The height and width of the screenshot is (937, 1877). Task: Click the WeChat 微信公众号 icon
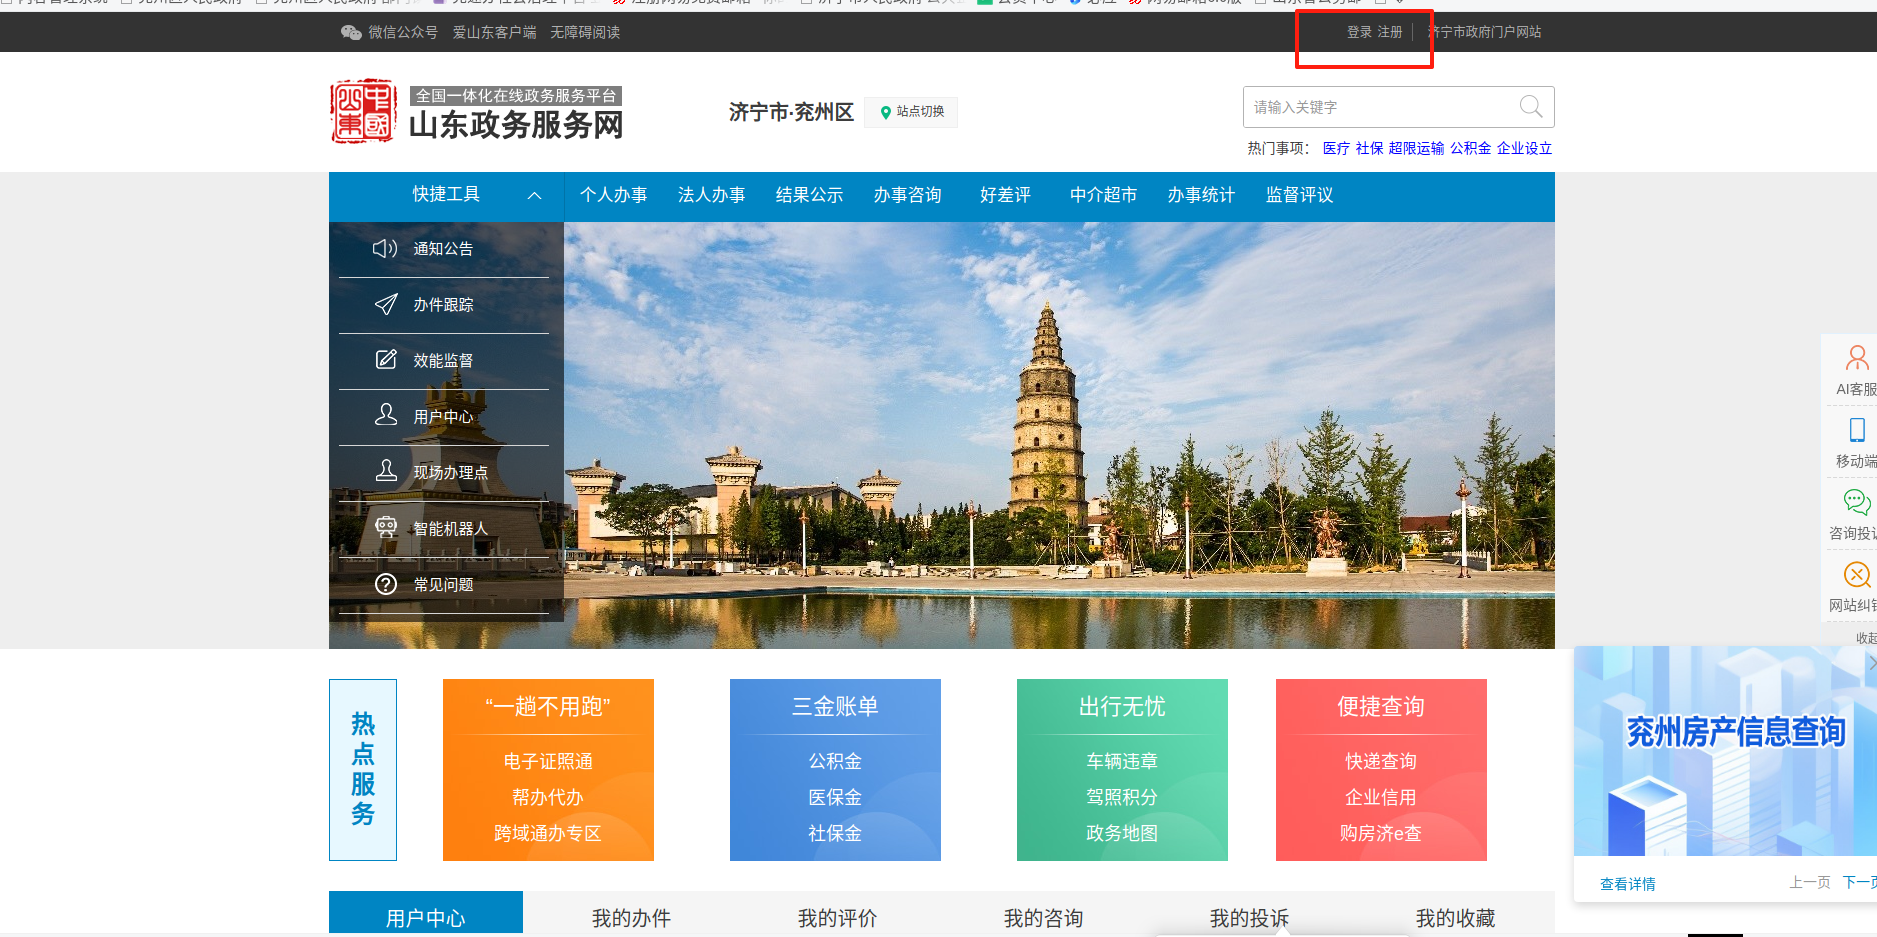[x=351, y=32]
